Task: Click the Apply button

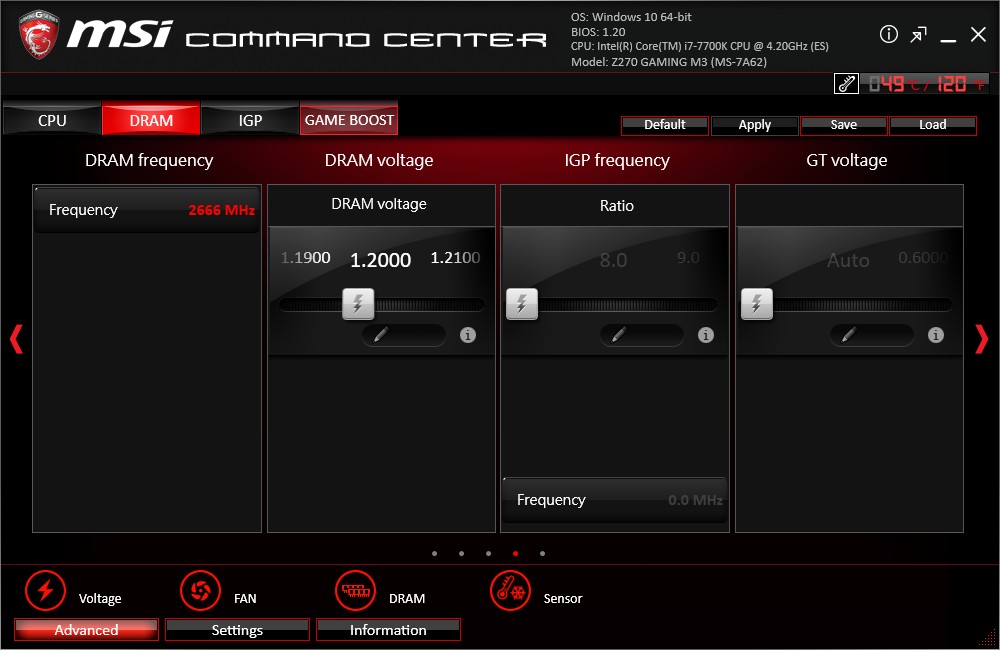Action: click(x=754, y=125)
